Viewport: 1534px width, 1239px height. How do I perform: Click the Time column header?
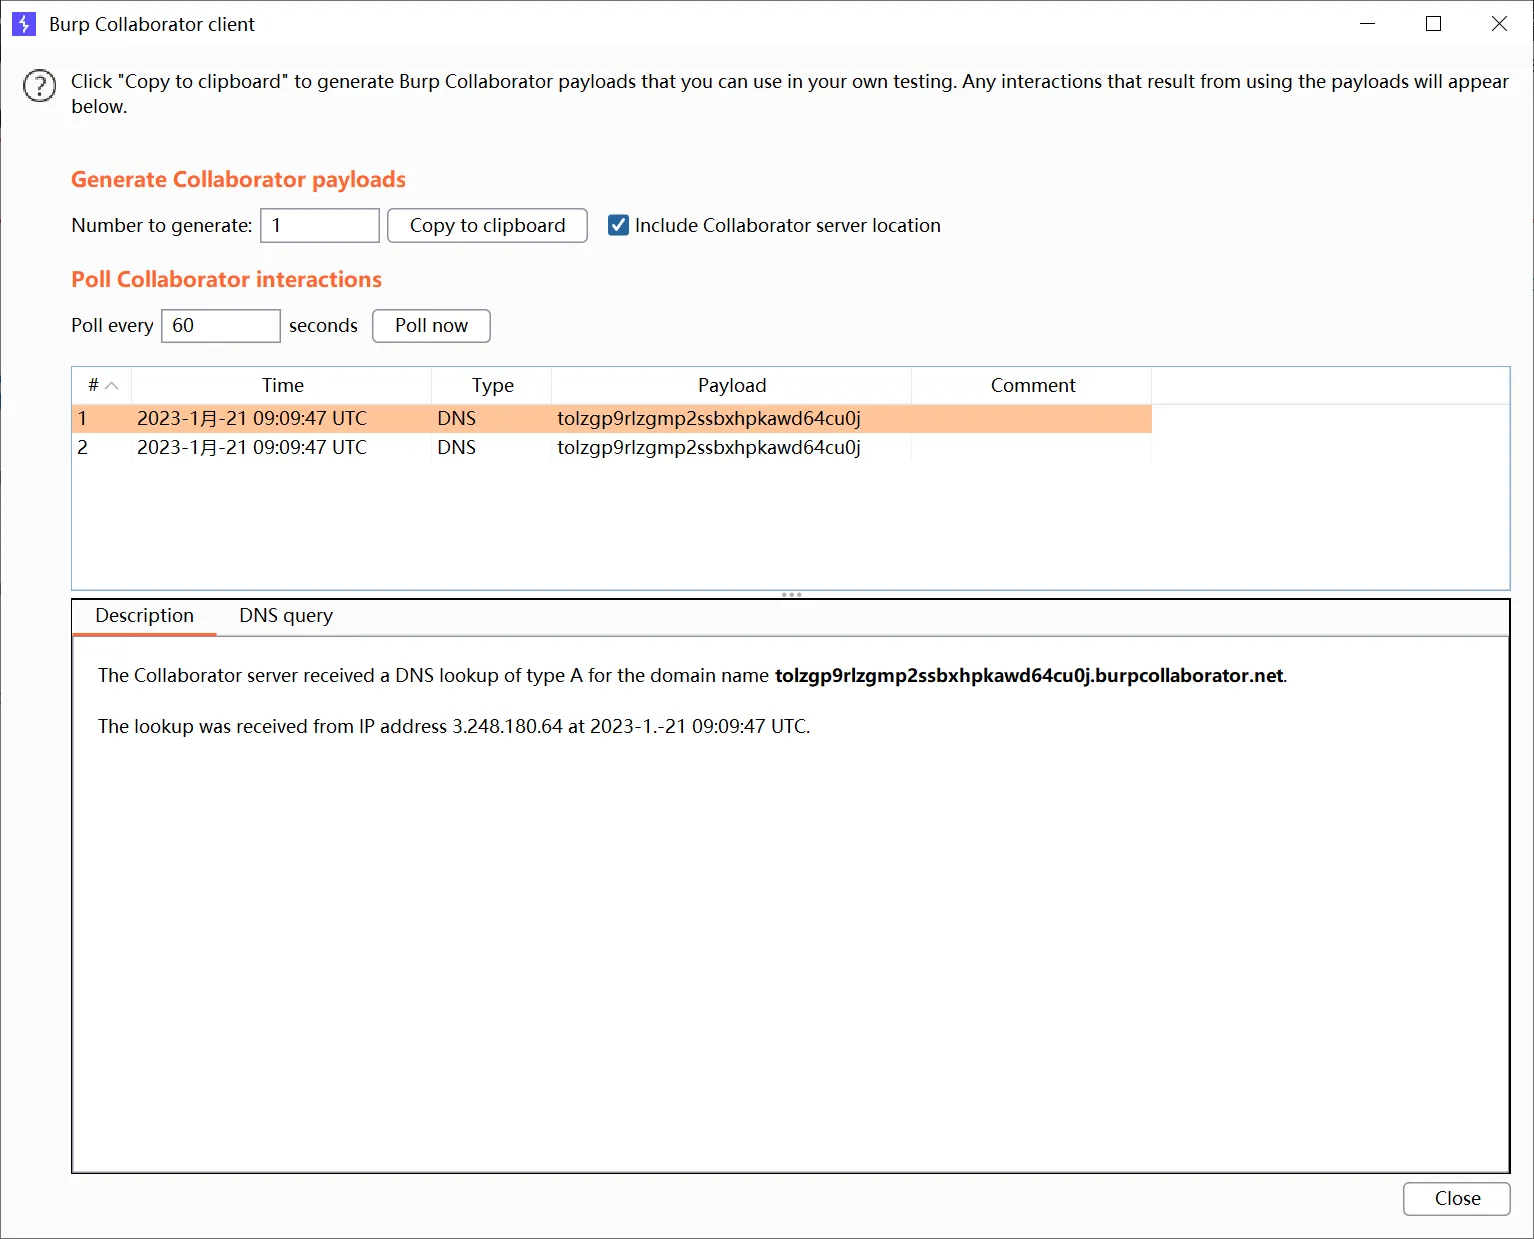[x=282, y=385]
